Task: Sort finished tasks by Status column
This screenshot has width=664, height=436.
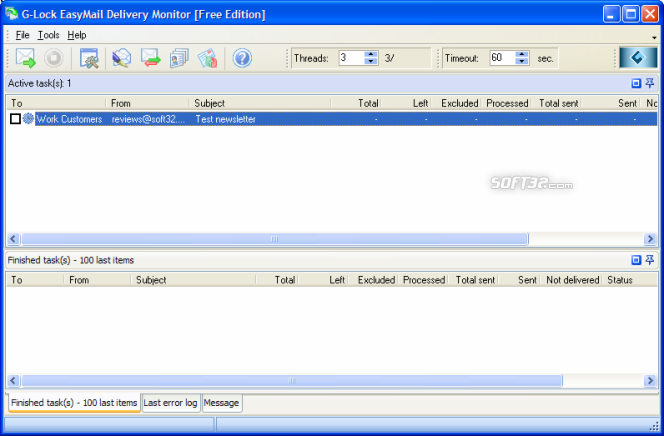Action: pos(630,280)
